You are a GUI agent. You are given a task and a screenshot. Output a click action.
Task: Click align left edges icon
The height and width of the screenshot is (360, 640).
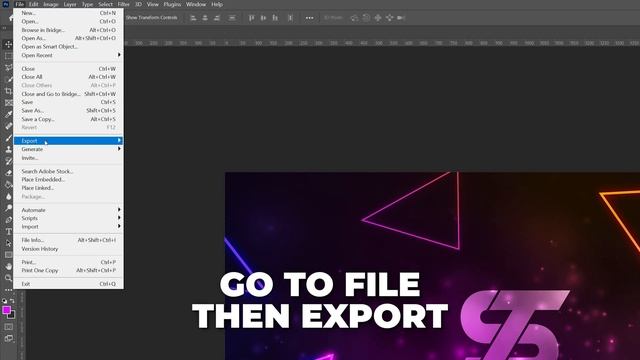tap(193, 18)
